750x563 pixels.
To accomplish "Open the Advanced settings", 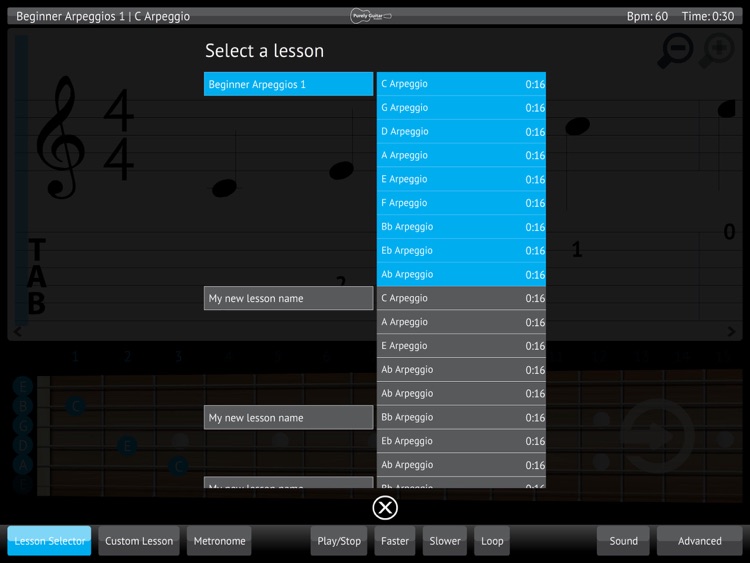I will coord(699,541).
